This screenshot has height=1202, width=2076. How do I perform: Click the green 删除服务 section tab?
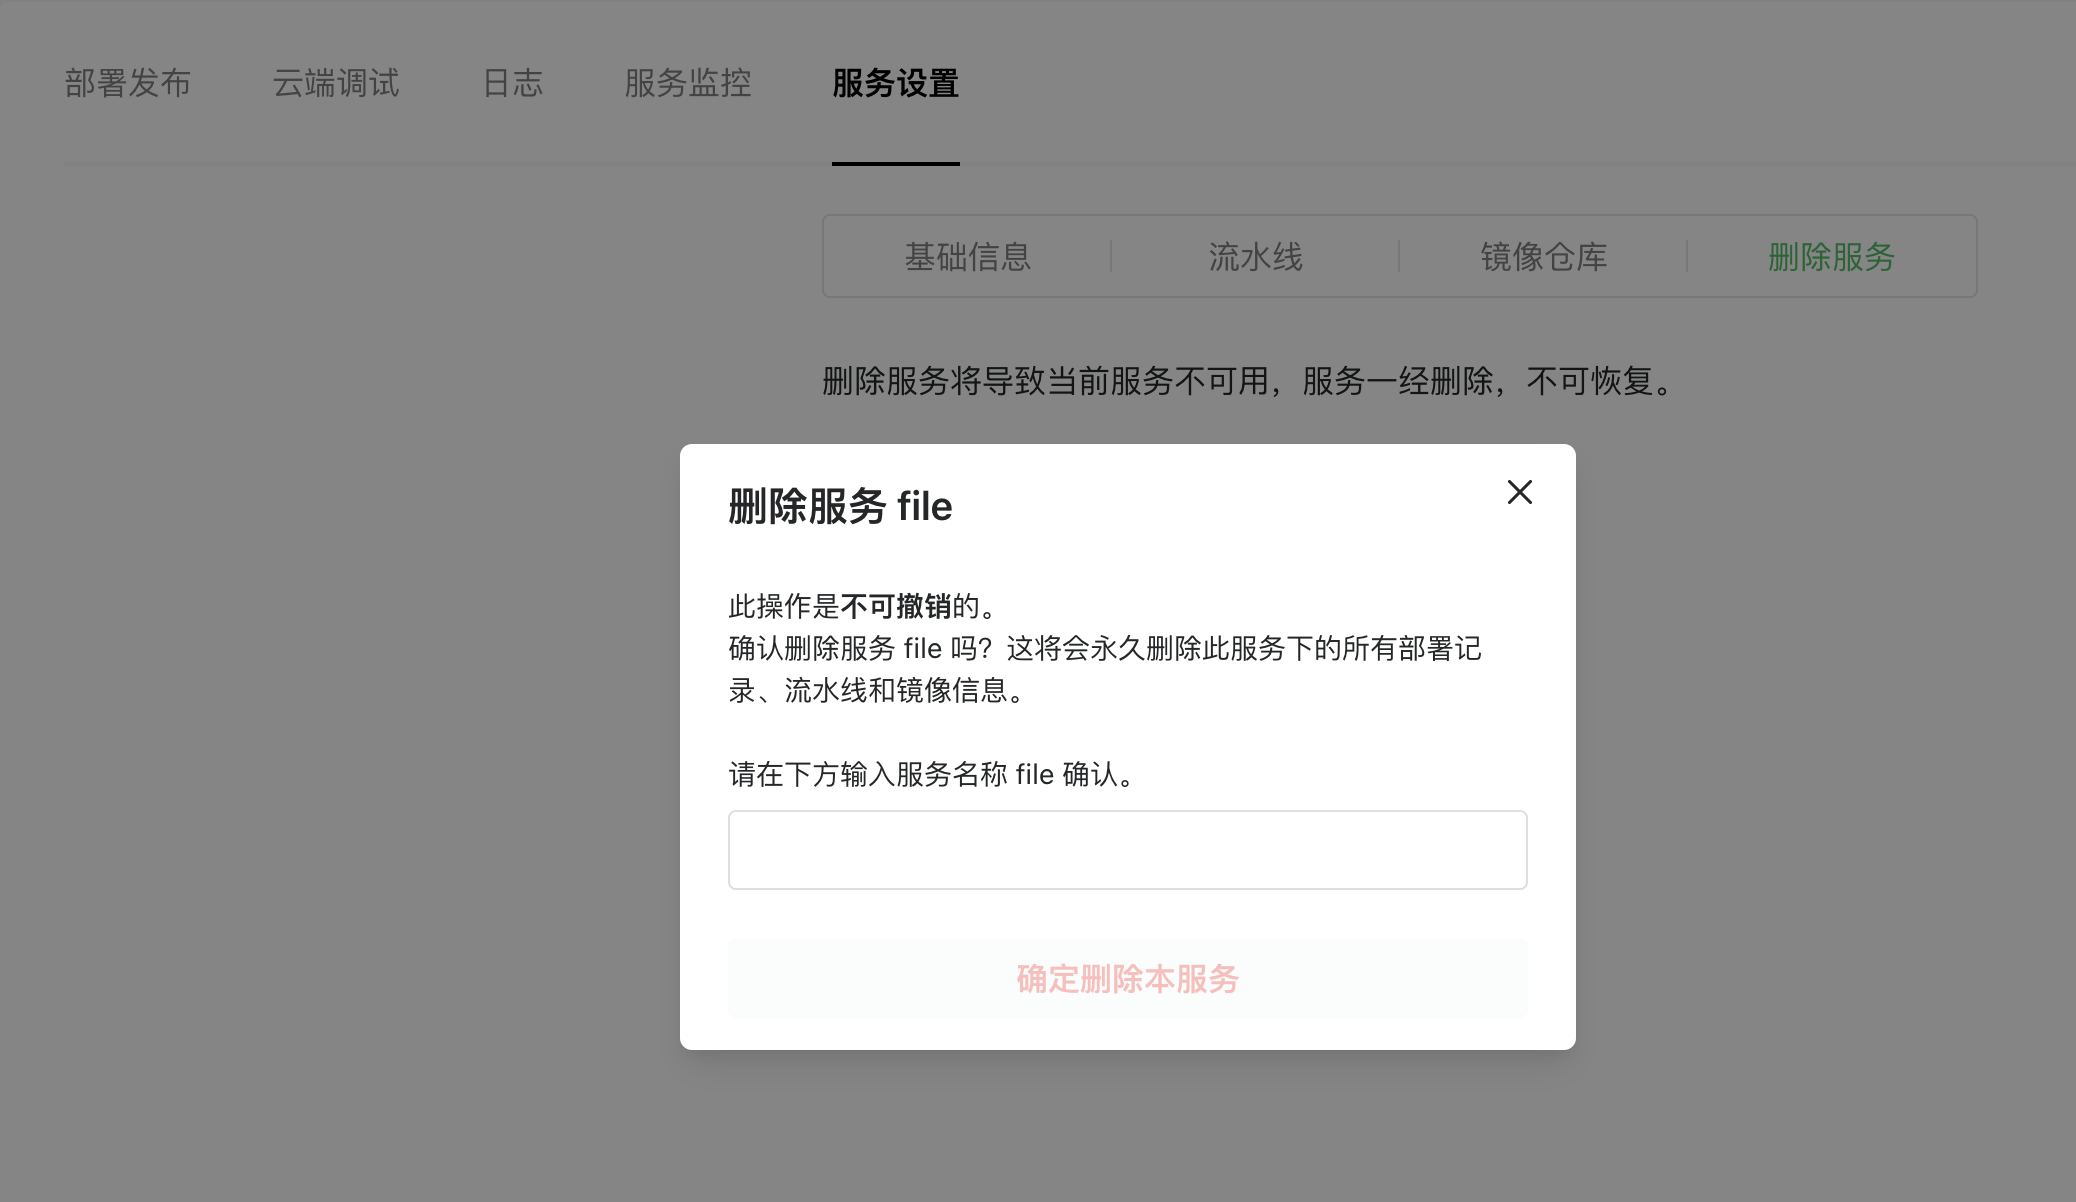[1831, 257]
